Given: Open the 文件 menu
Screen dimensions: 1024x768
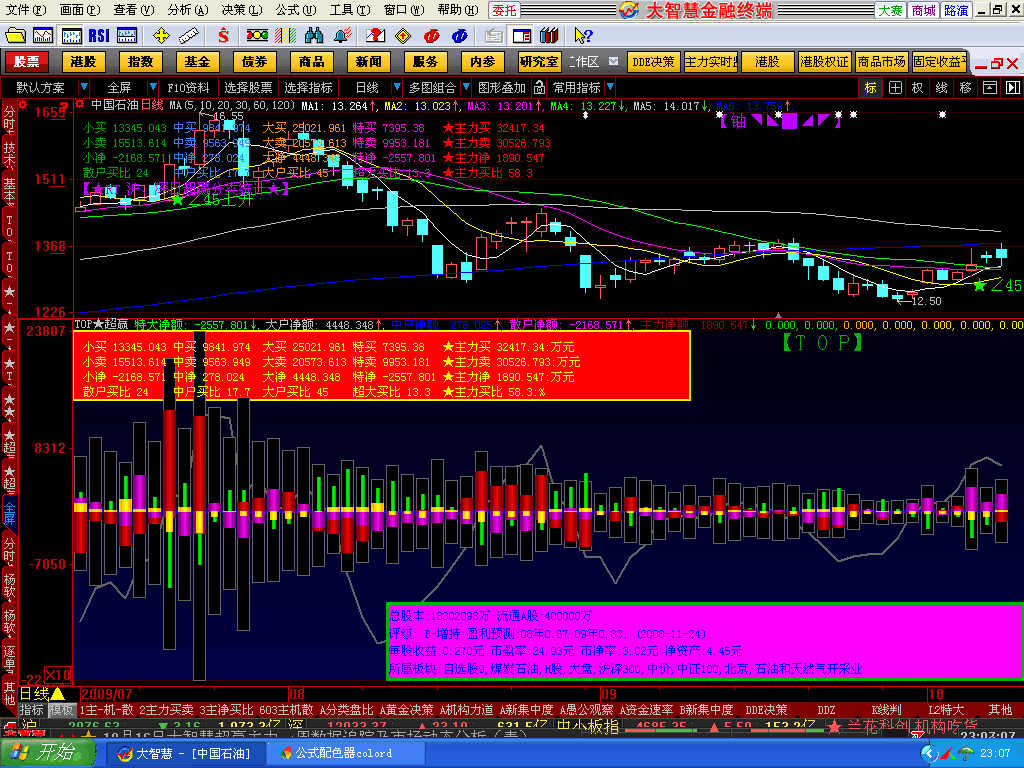Looking at the screenshot, I should click(26, 10).
